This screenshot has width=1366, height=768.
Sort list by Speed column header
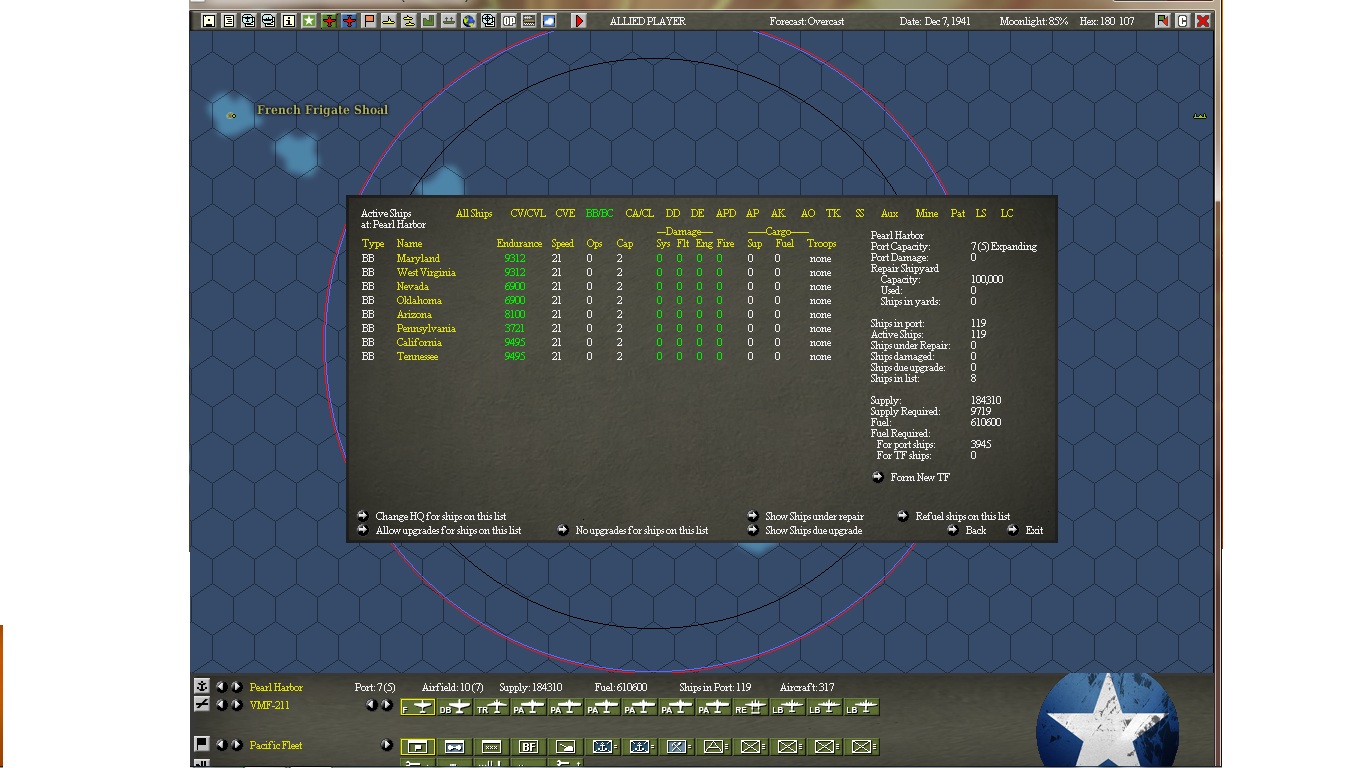pos(563,243)
